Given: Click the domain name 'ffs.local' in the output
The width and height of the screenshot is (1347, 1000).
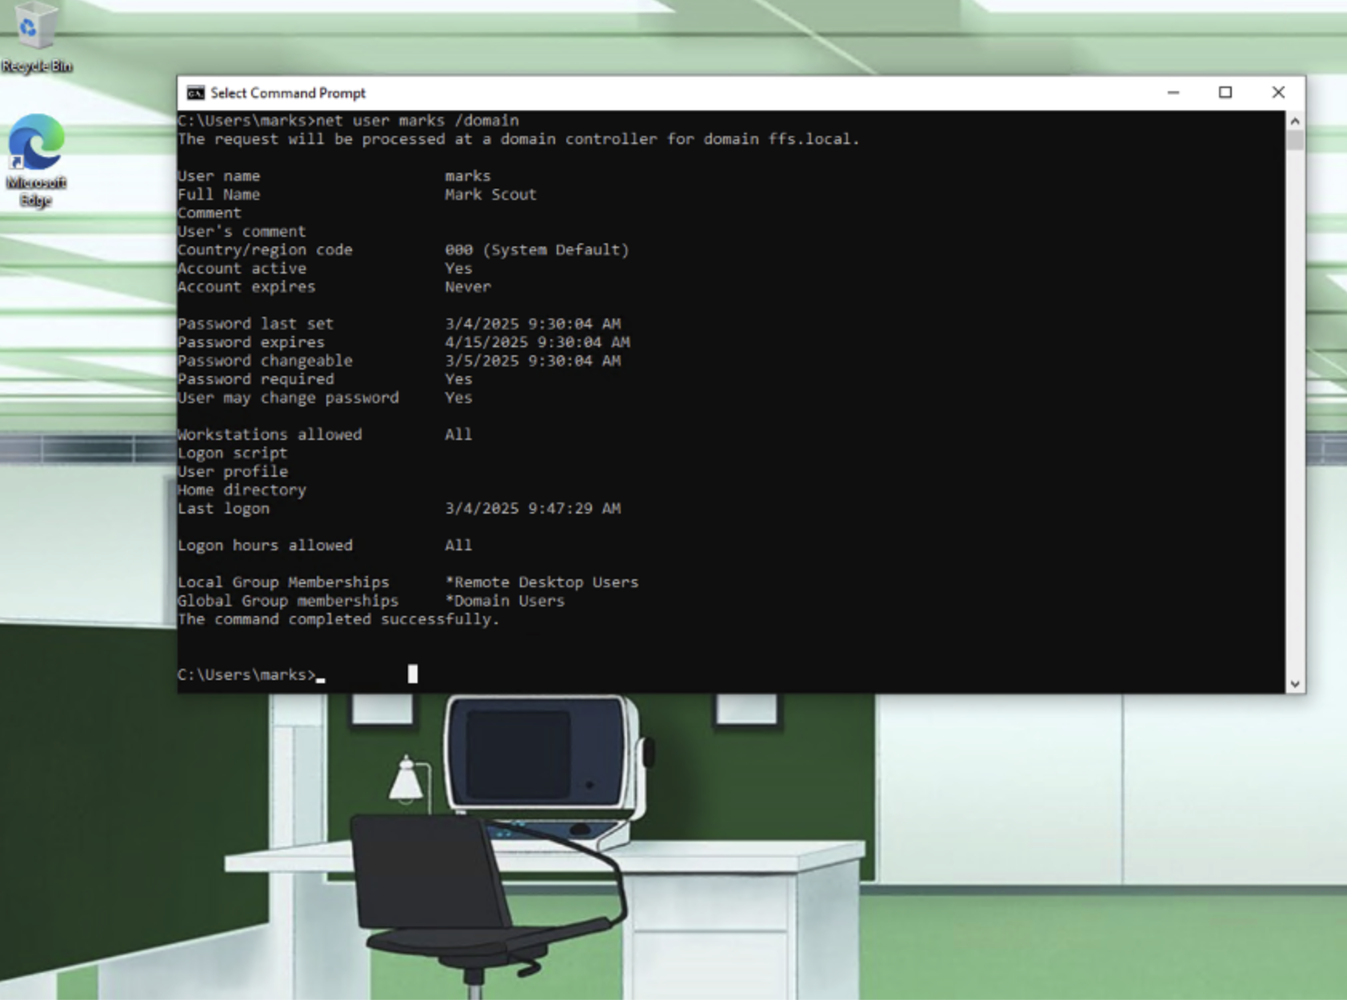Looking at the screenshot, I should tap(814, 139).
